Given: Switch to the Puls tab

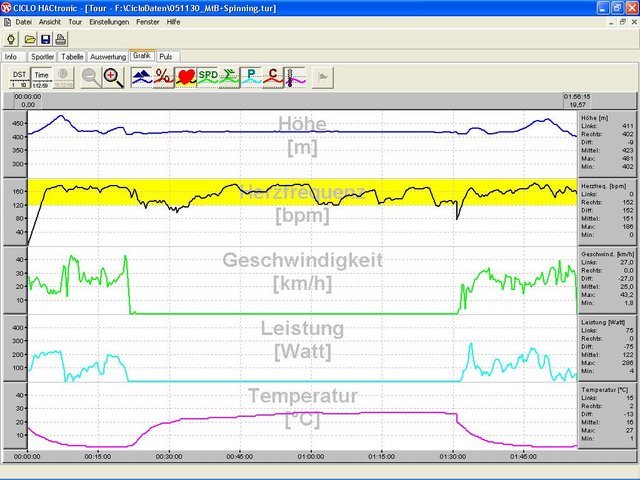Looking at the screenshot, I should coord(166,57).
